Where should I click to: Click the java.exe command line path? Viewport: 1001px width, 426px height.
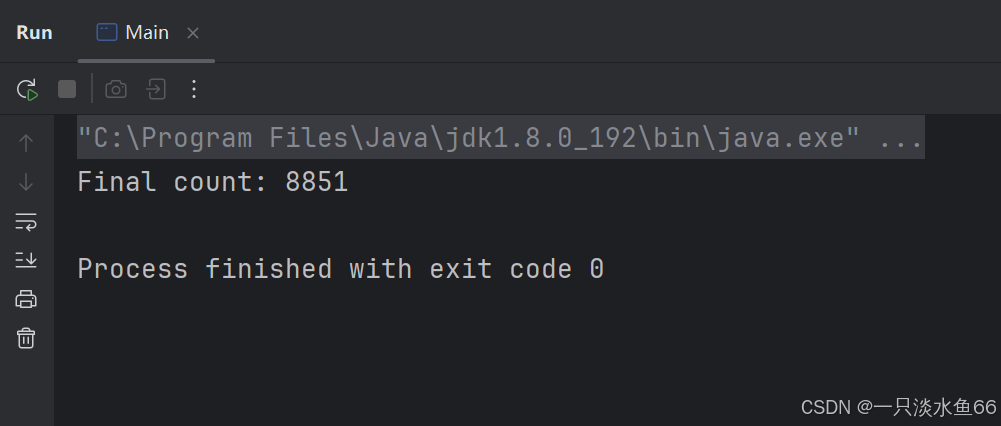click(x=469, y=138)
